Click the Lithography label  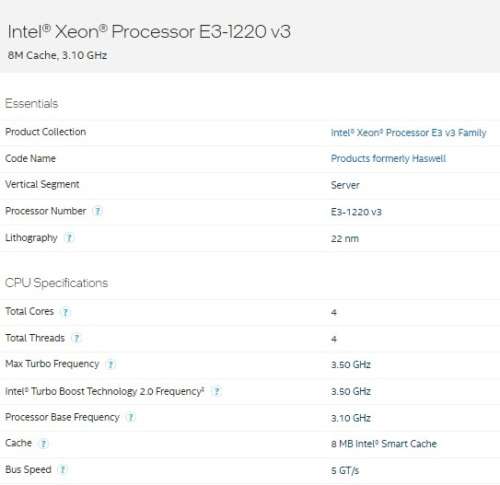[x=31, y=238]
